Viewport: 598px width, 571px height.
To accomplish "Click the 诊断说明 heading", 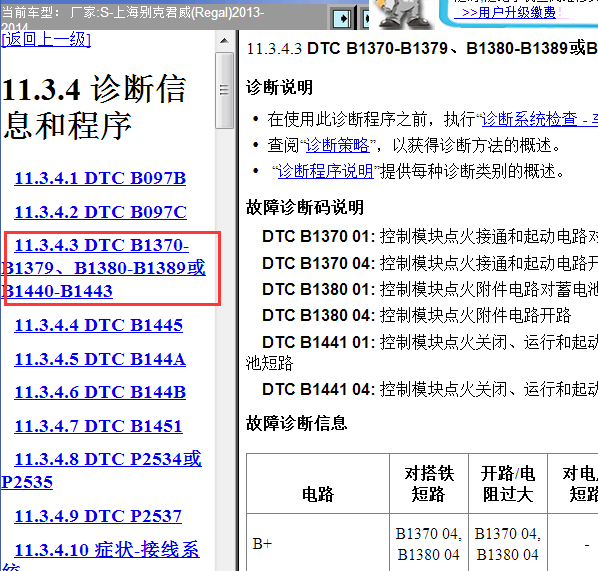I will tap(280, 87).
